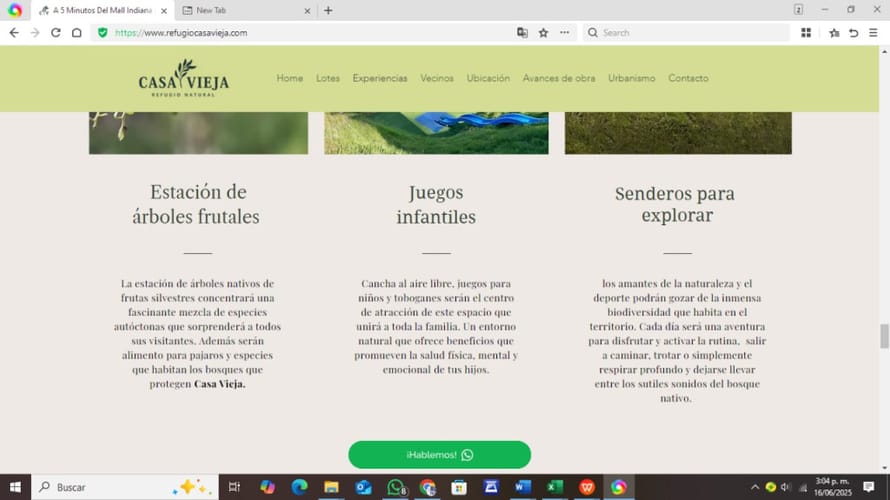
Task: Click the fruit tree station image
Action: click(199, 133)
